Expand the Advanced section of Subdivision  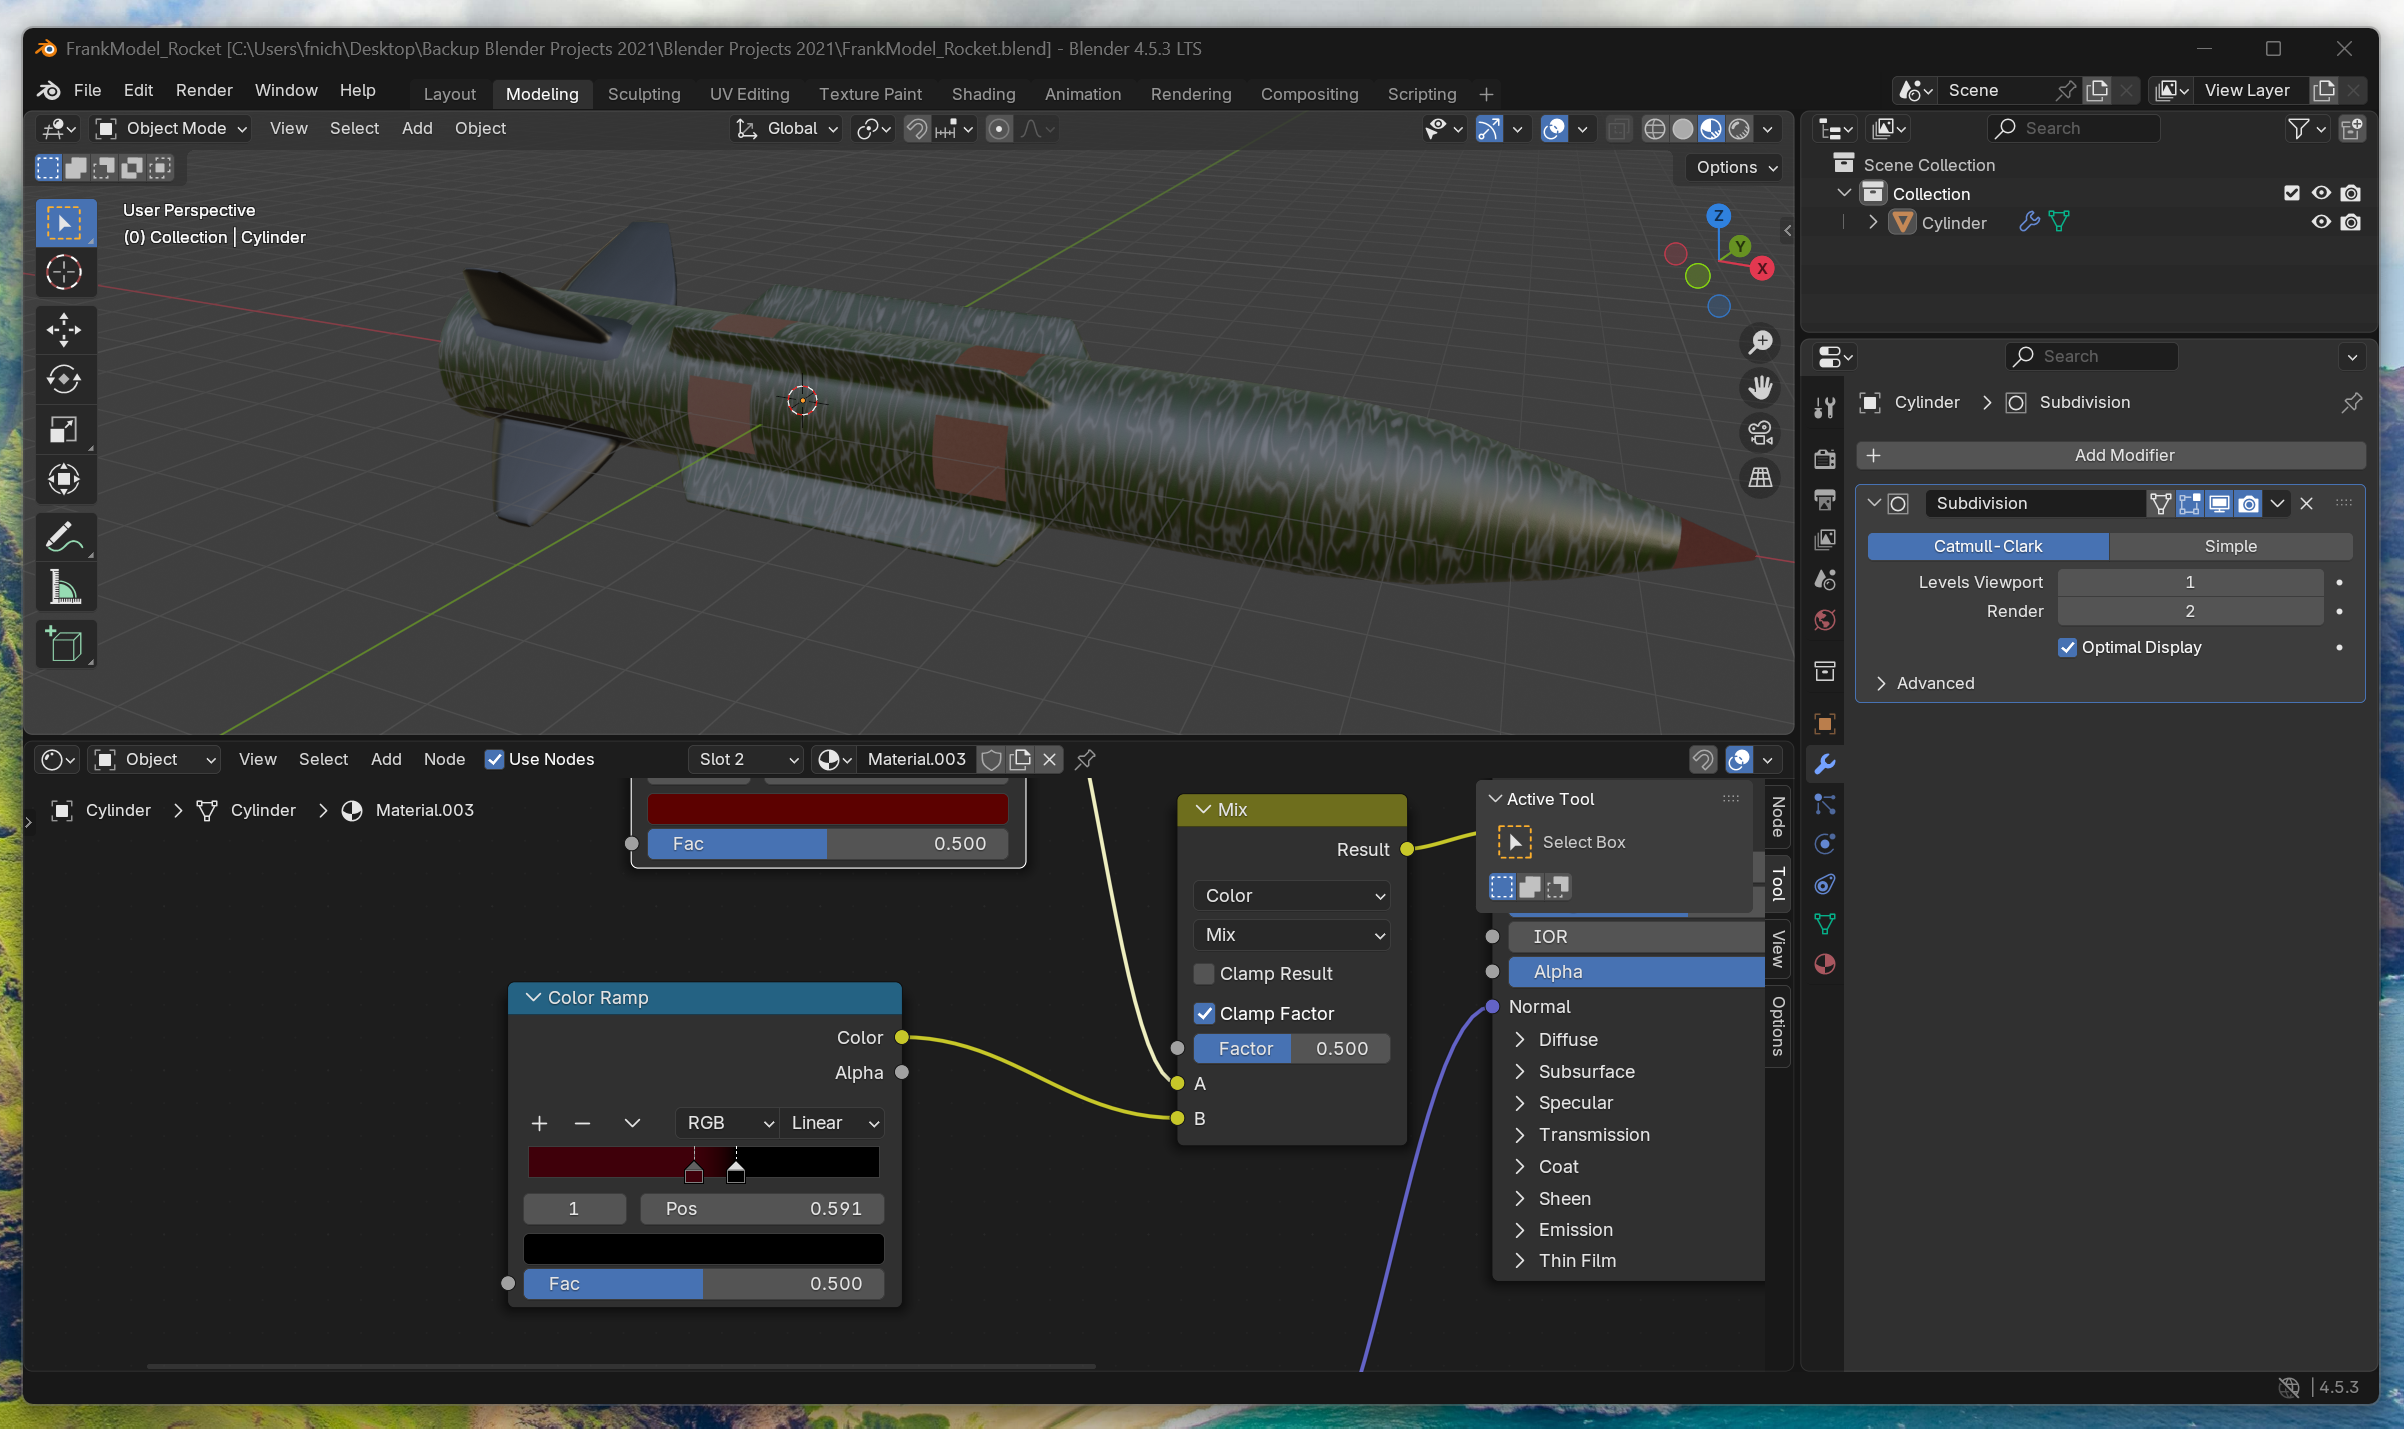[1935, 683]
